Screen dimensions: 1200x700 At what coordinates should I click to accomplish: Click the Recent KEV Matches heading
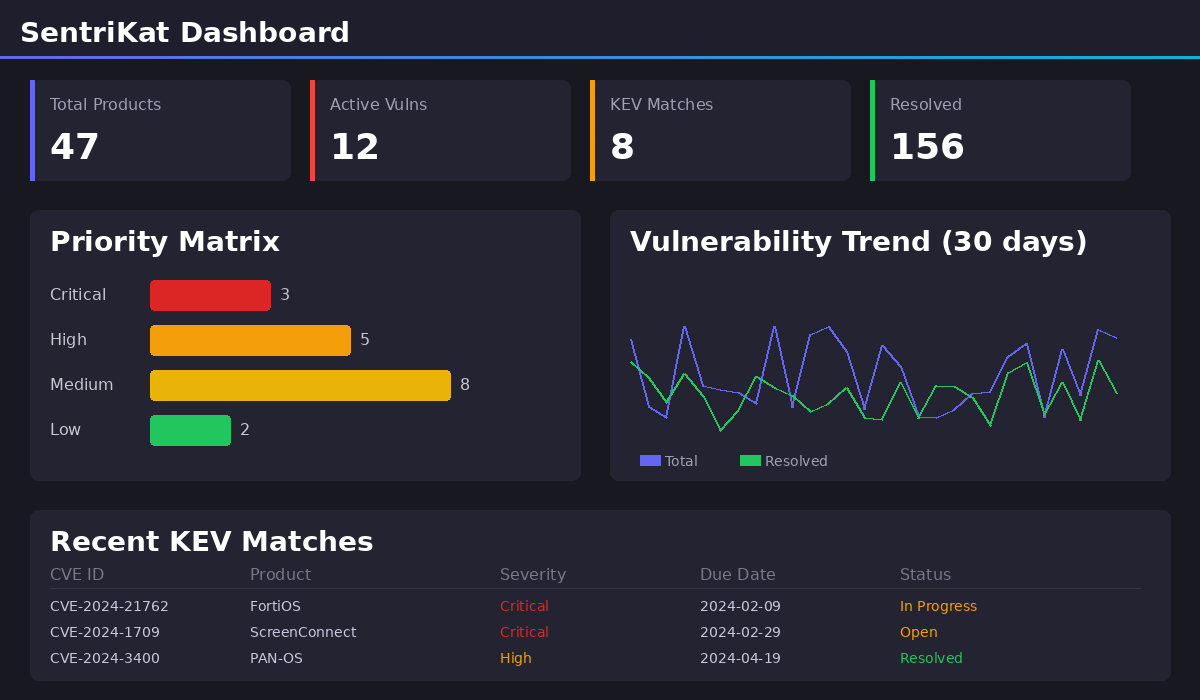pos(211,542)
